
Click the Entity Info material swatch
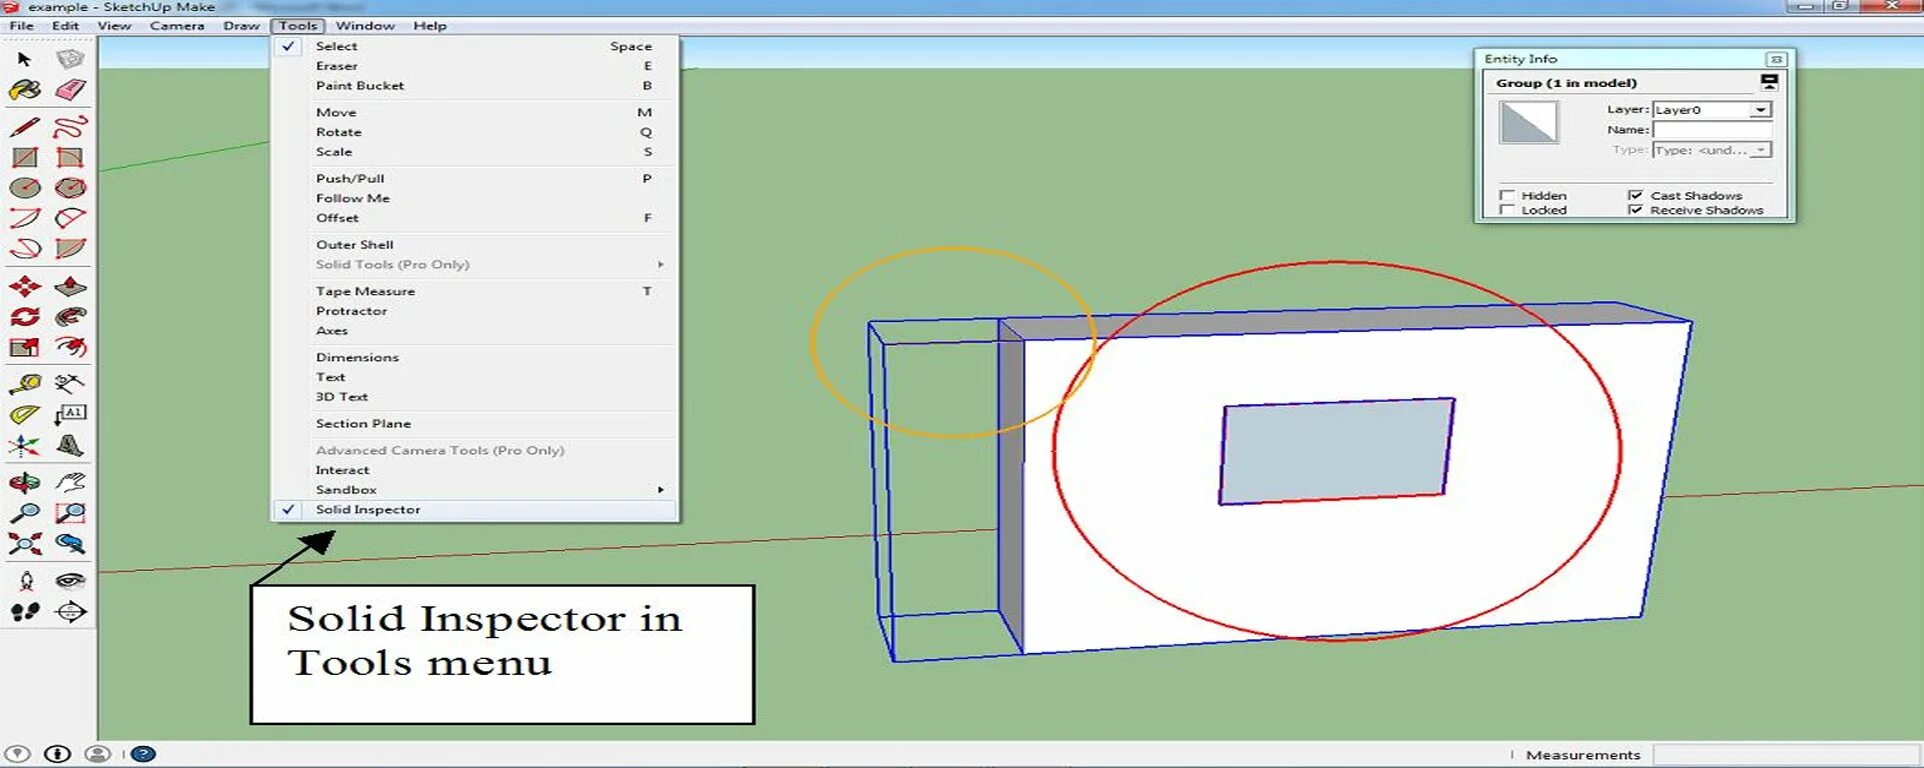coord(1528,123)
